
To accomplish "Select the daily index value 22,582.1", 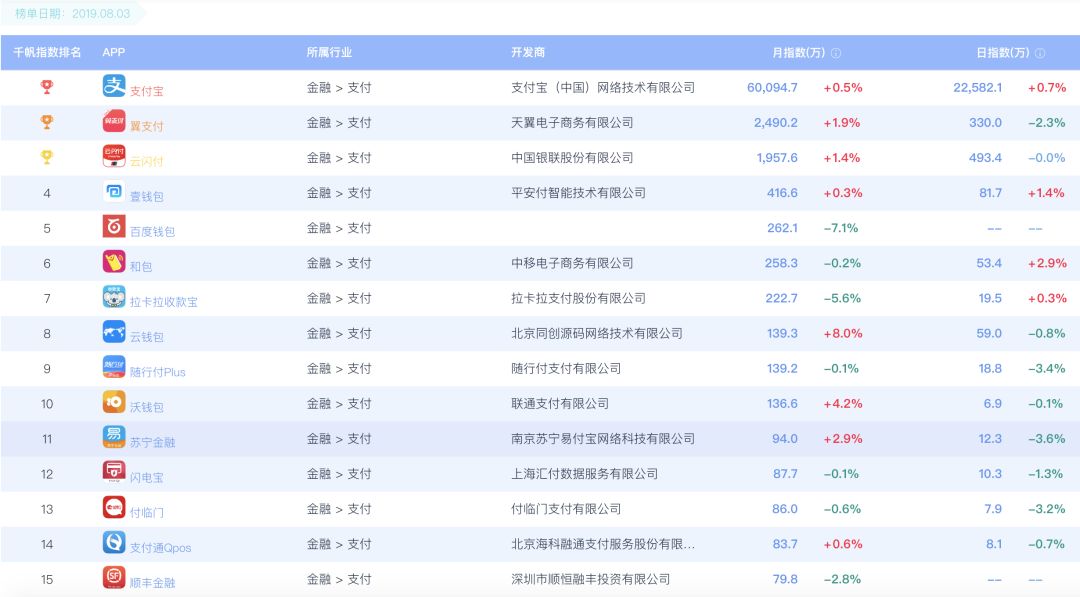I will point(977,87).
